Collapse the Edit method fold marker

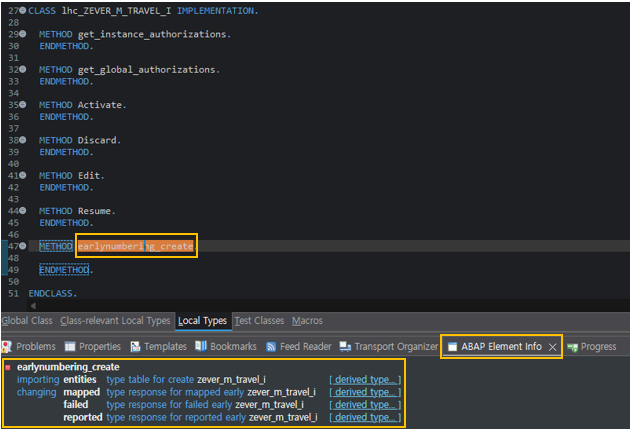pyautogui.click(x=23, y=176)
